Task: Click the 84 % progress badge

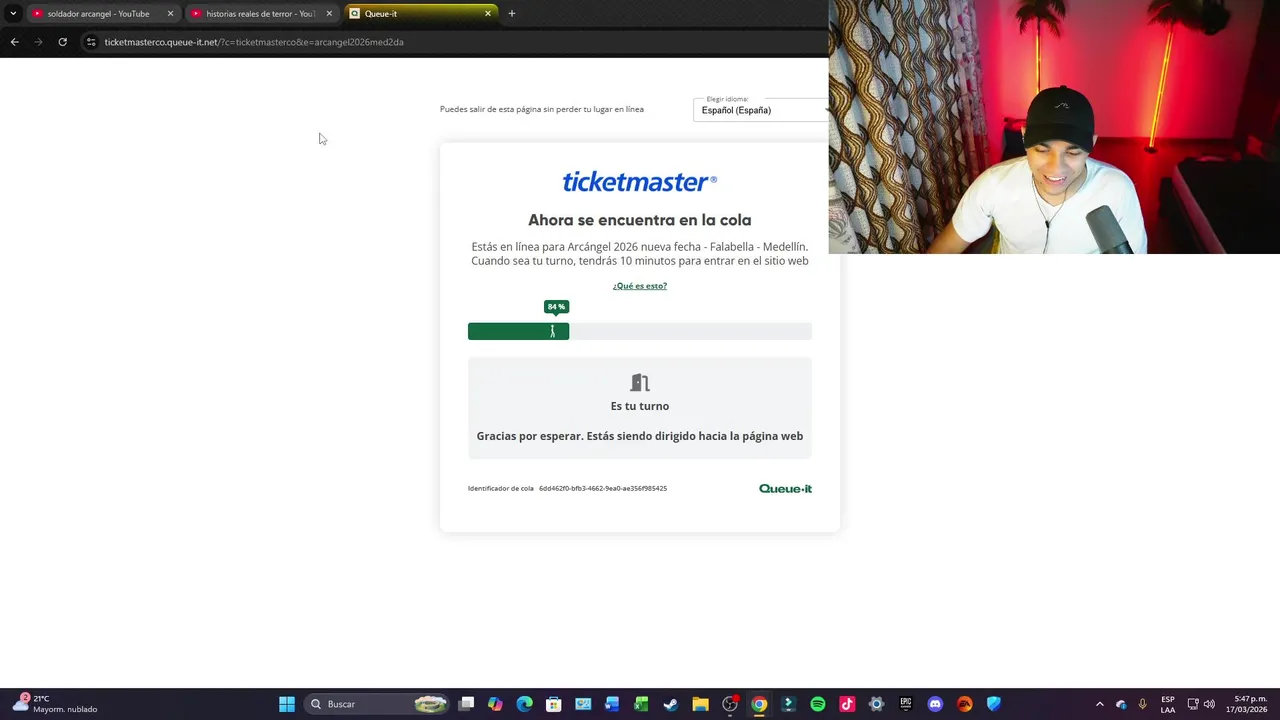Action: pyautogui.click(x=556, y=307)
